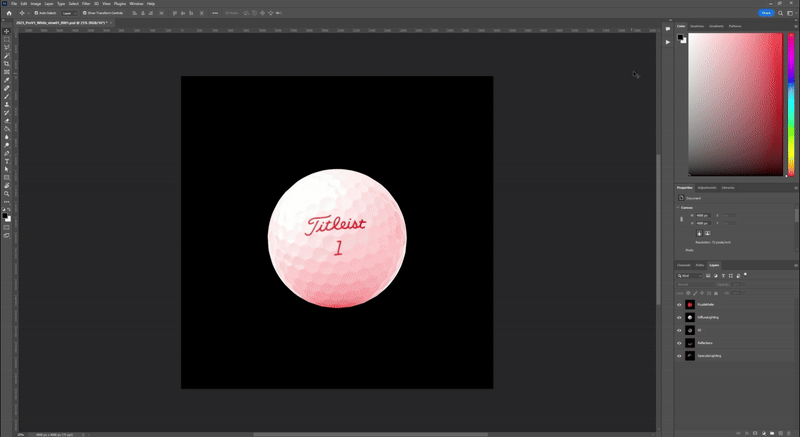
Task: Filter layers by smart object icon
Action: (738, 276)
